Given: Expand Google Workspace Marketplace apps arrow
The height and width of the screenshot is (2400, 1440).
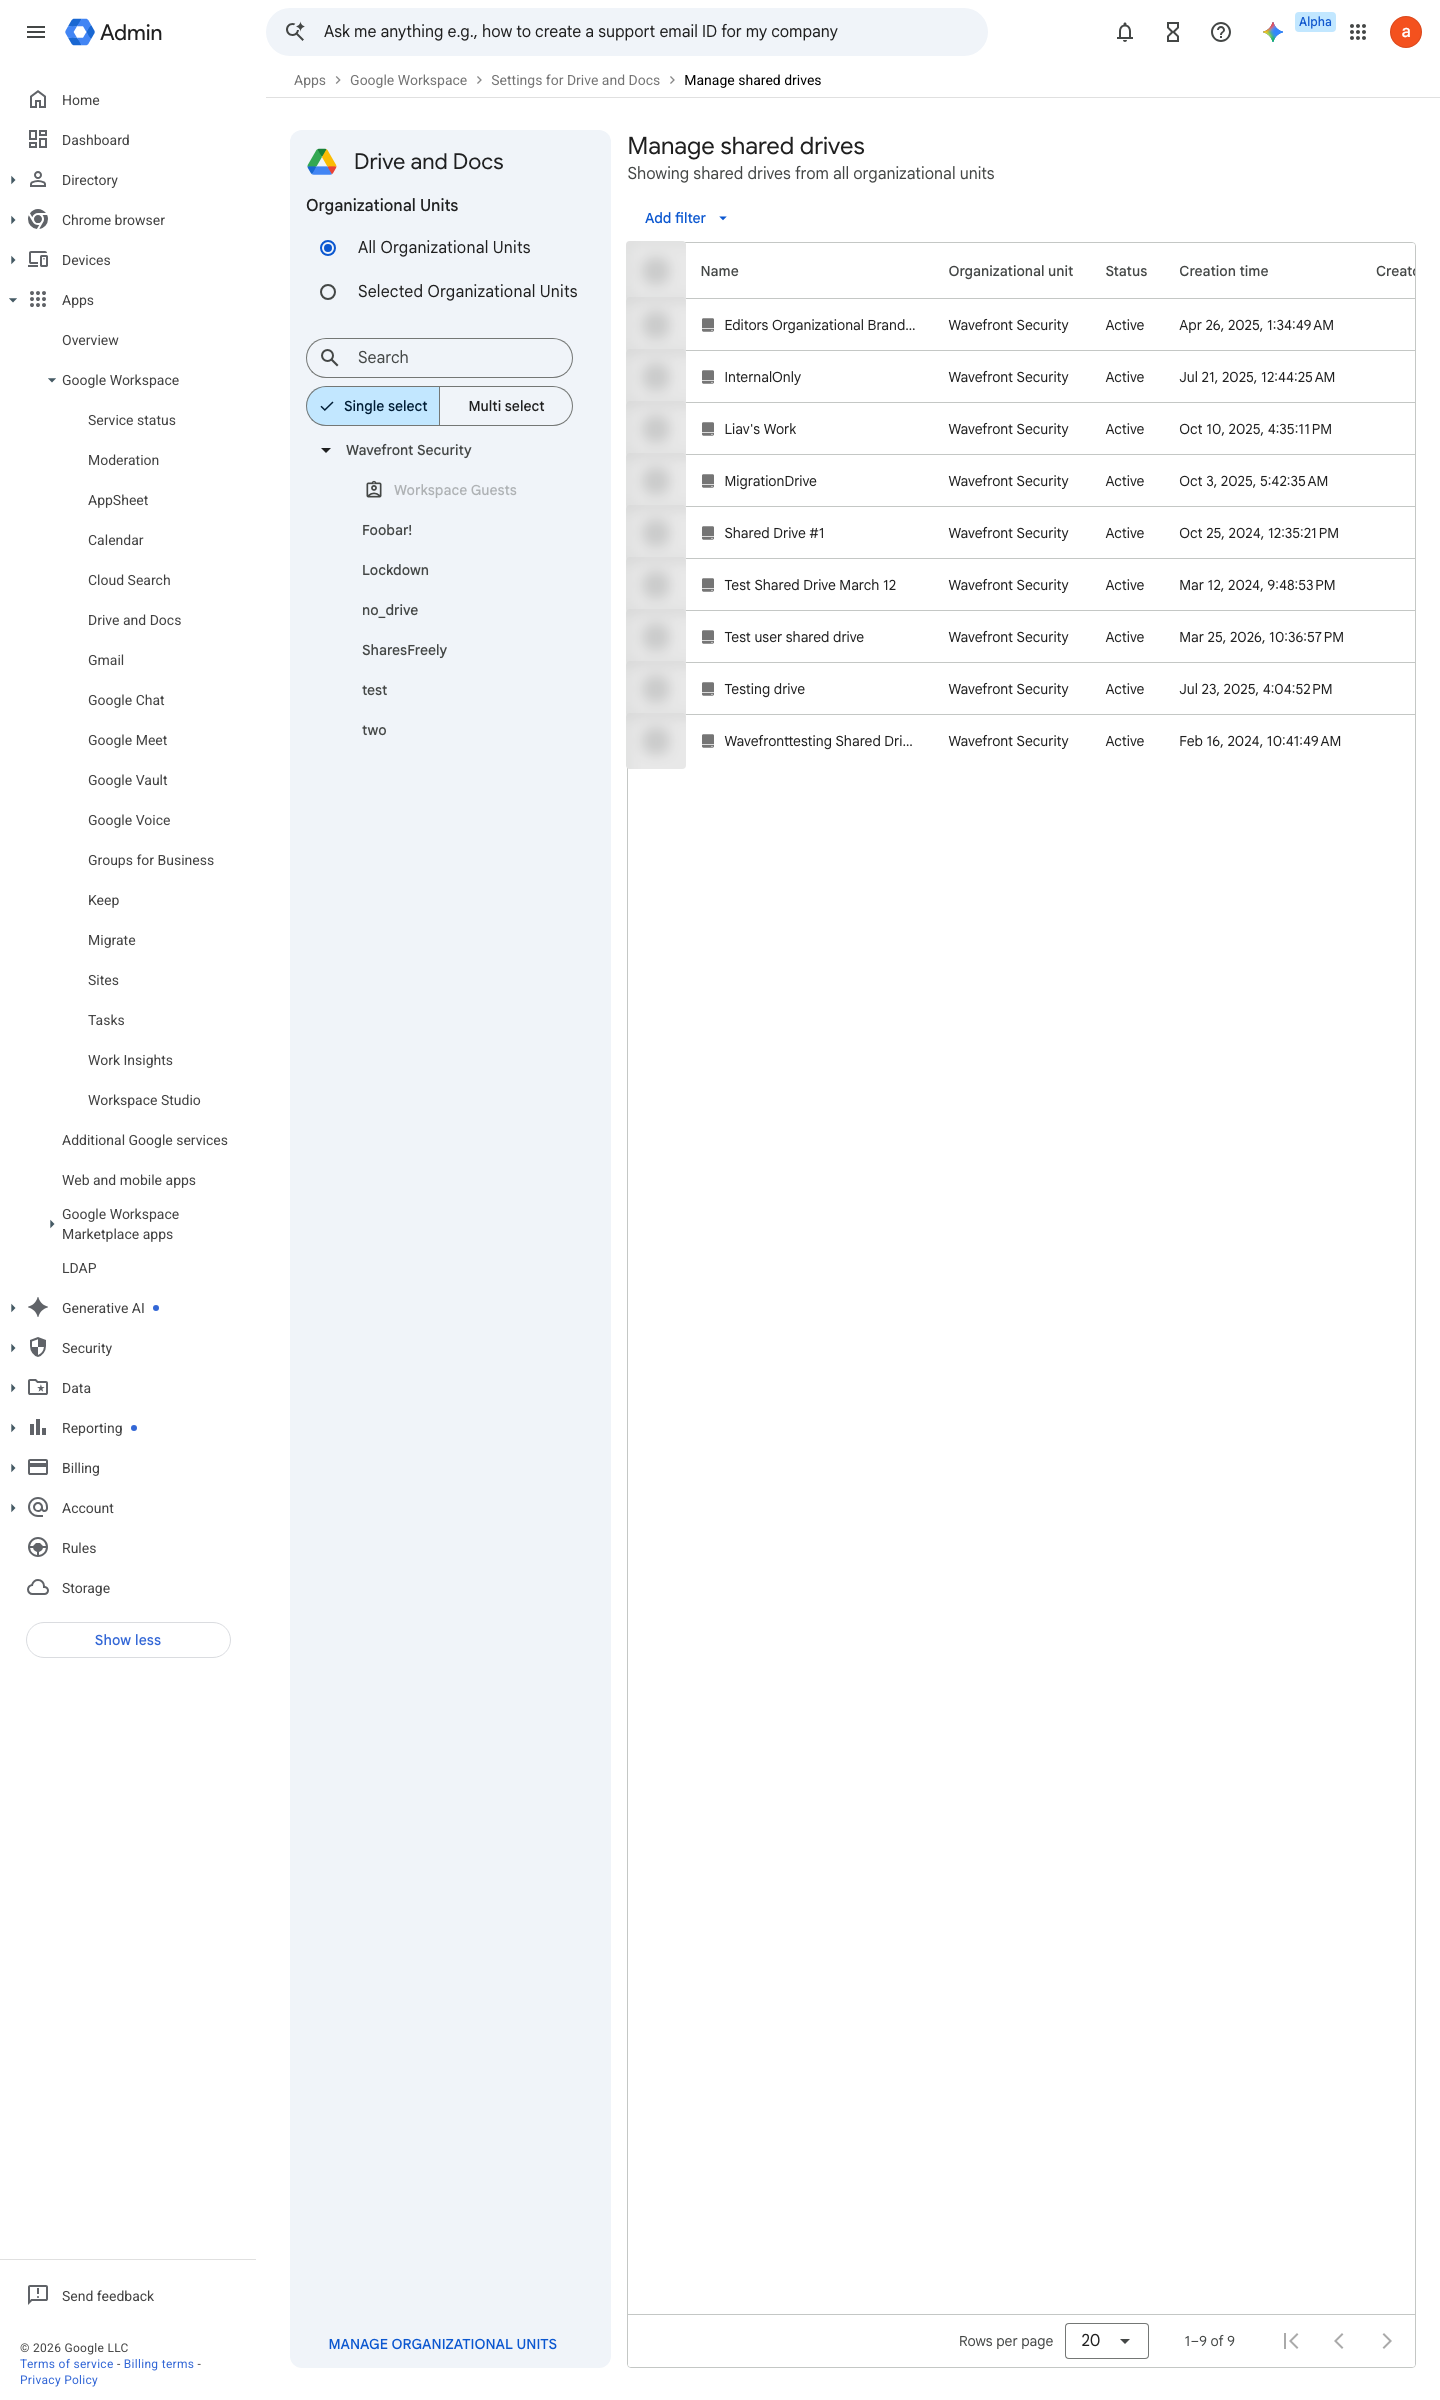Looking at the screenshot, I should click(52, 1224).
